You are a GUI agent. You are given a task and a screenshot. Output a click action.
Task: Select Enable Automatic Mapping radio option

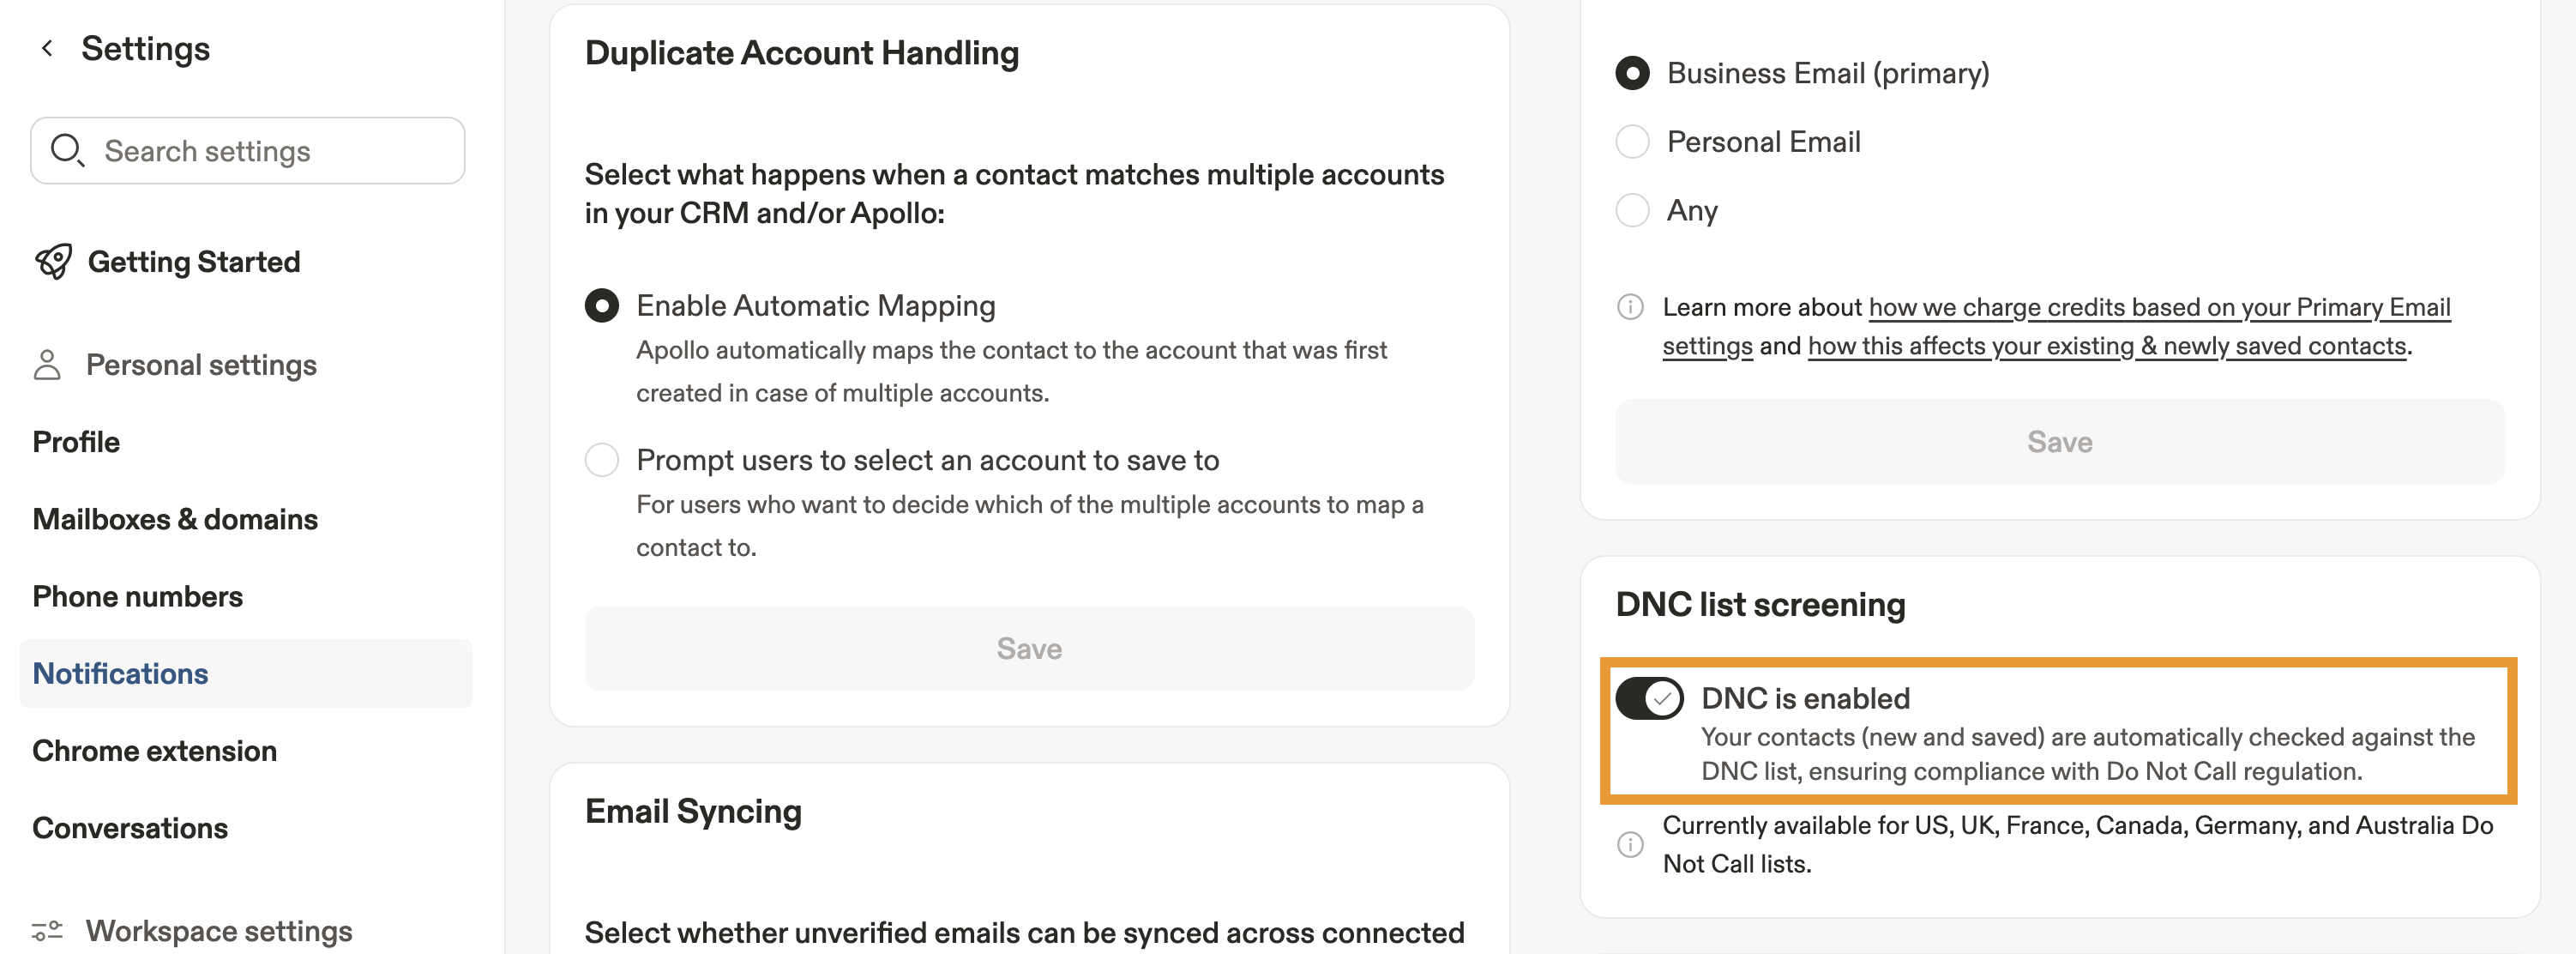coord(602,306)
